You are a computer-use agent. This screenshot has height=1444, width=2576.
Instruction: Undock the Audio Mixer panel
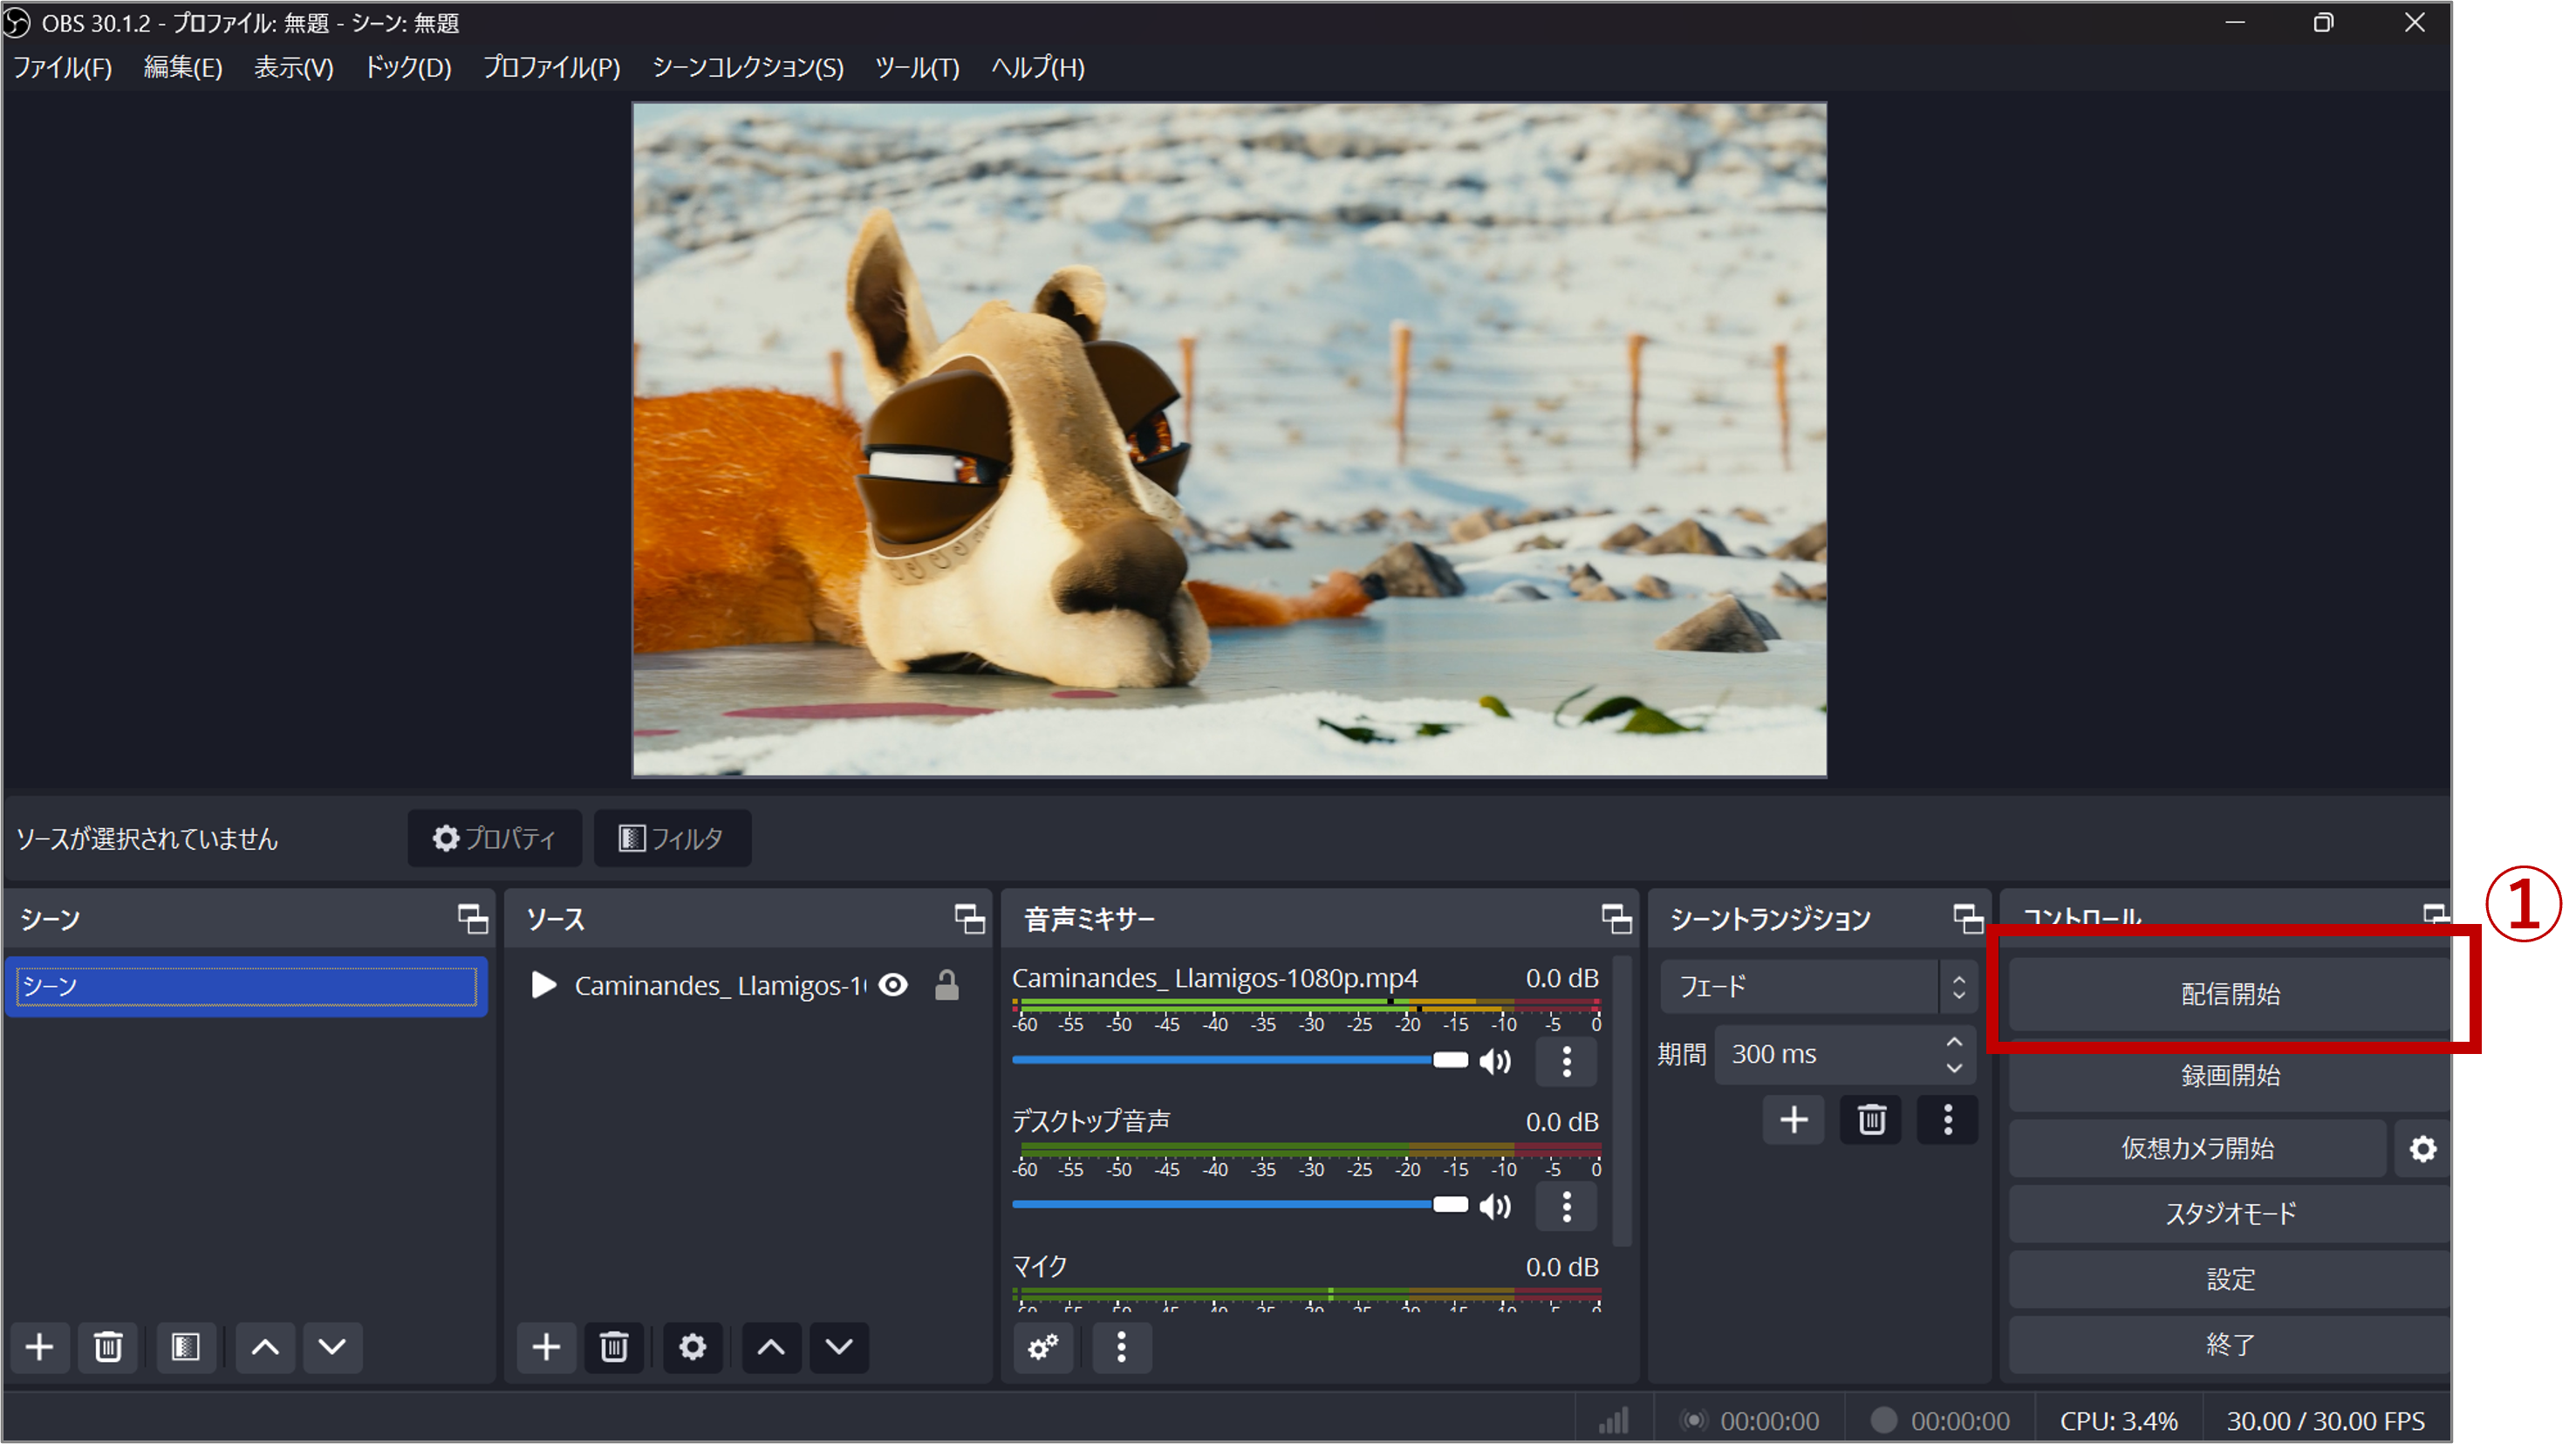point(1616,918)
